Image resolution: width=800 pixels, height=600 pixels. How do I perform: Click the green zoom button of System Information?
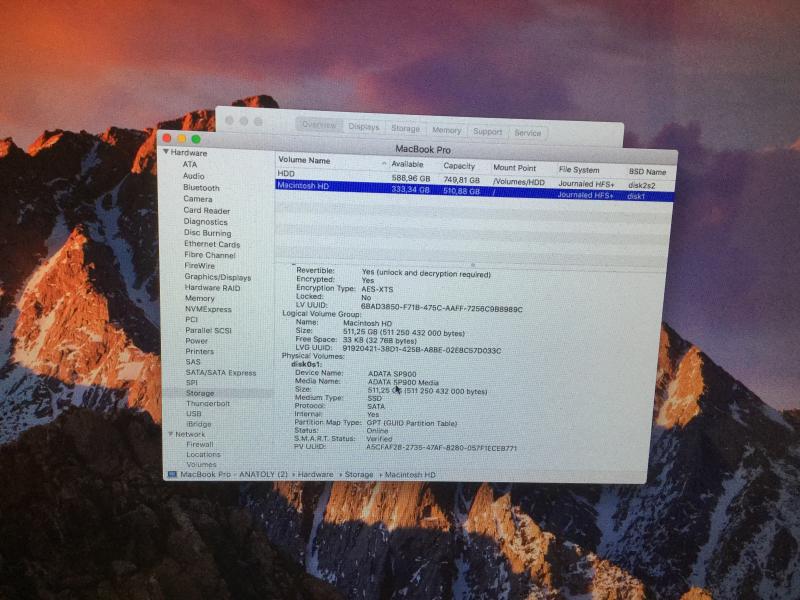(x=196, y=139)
